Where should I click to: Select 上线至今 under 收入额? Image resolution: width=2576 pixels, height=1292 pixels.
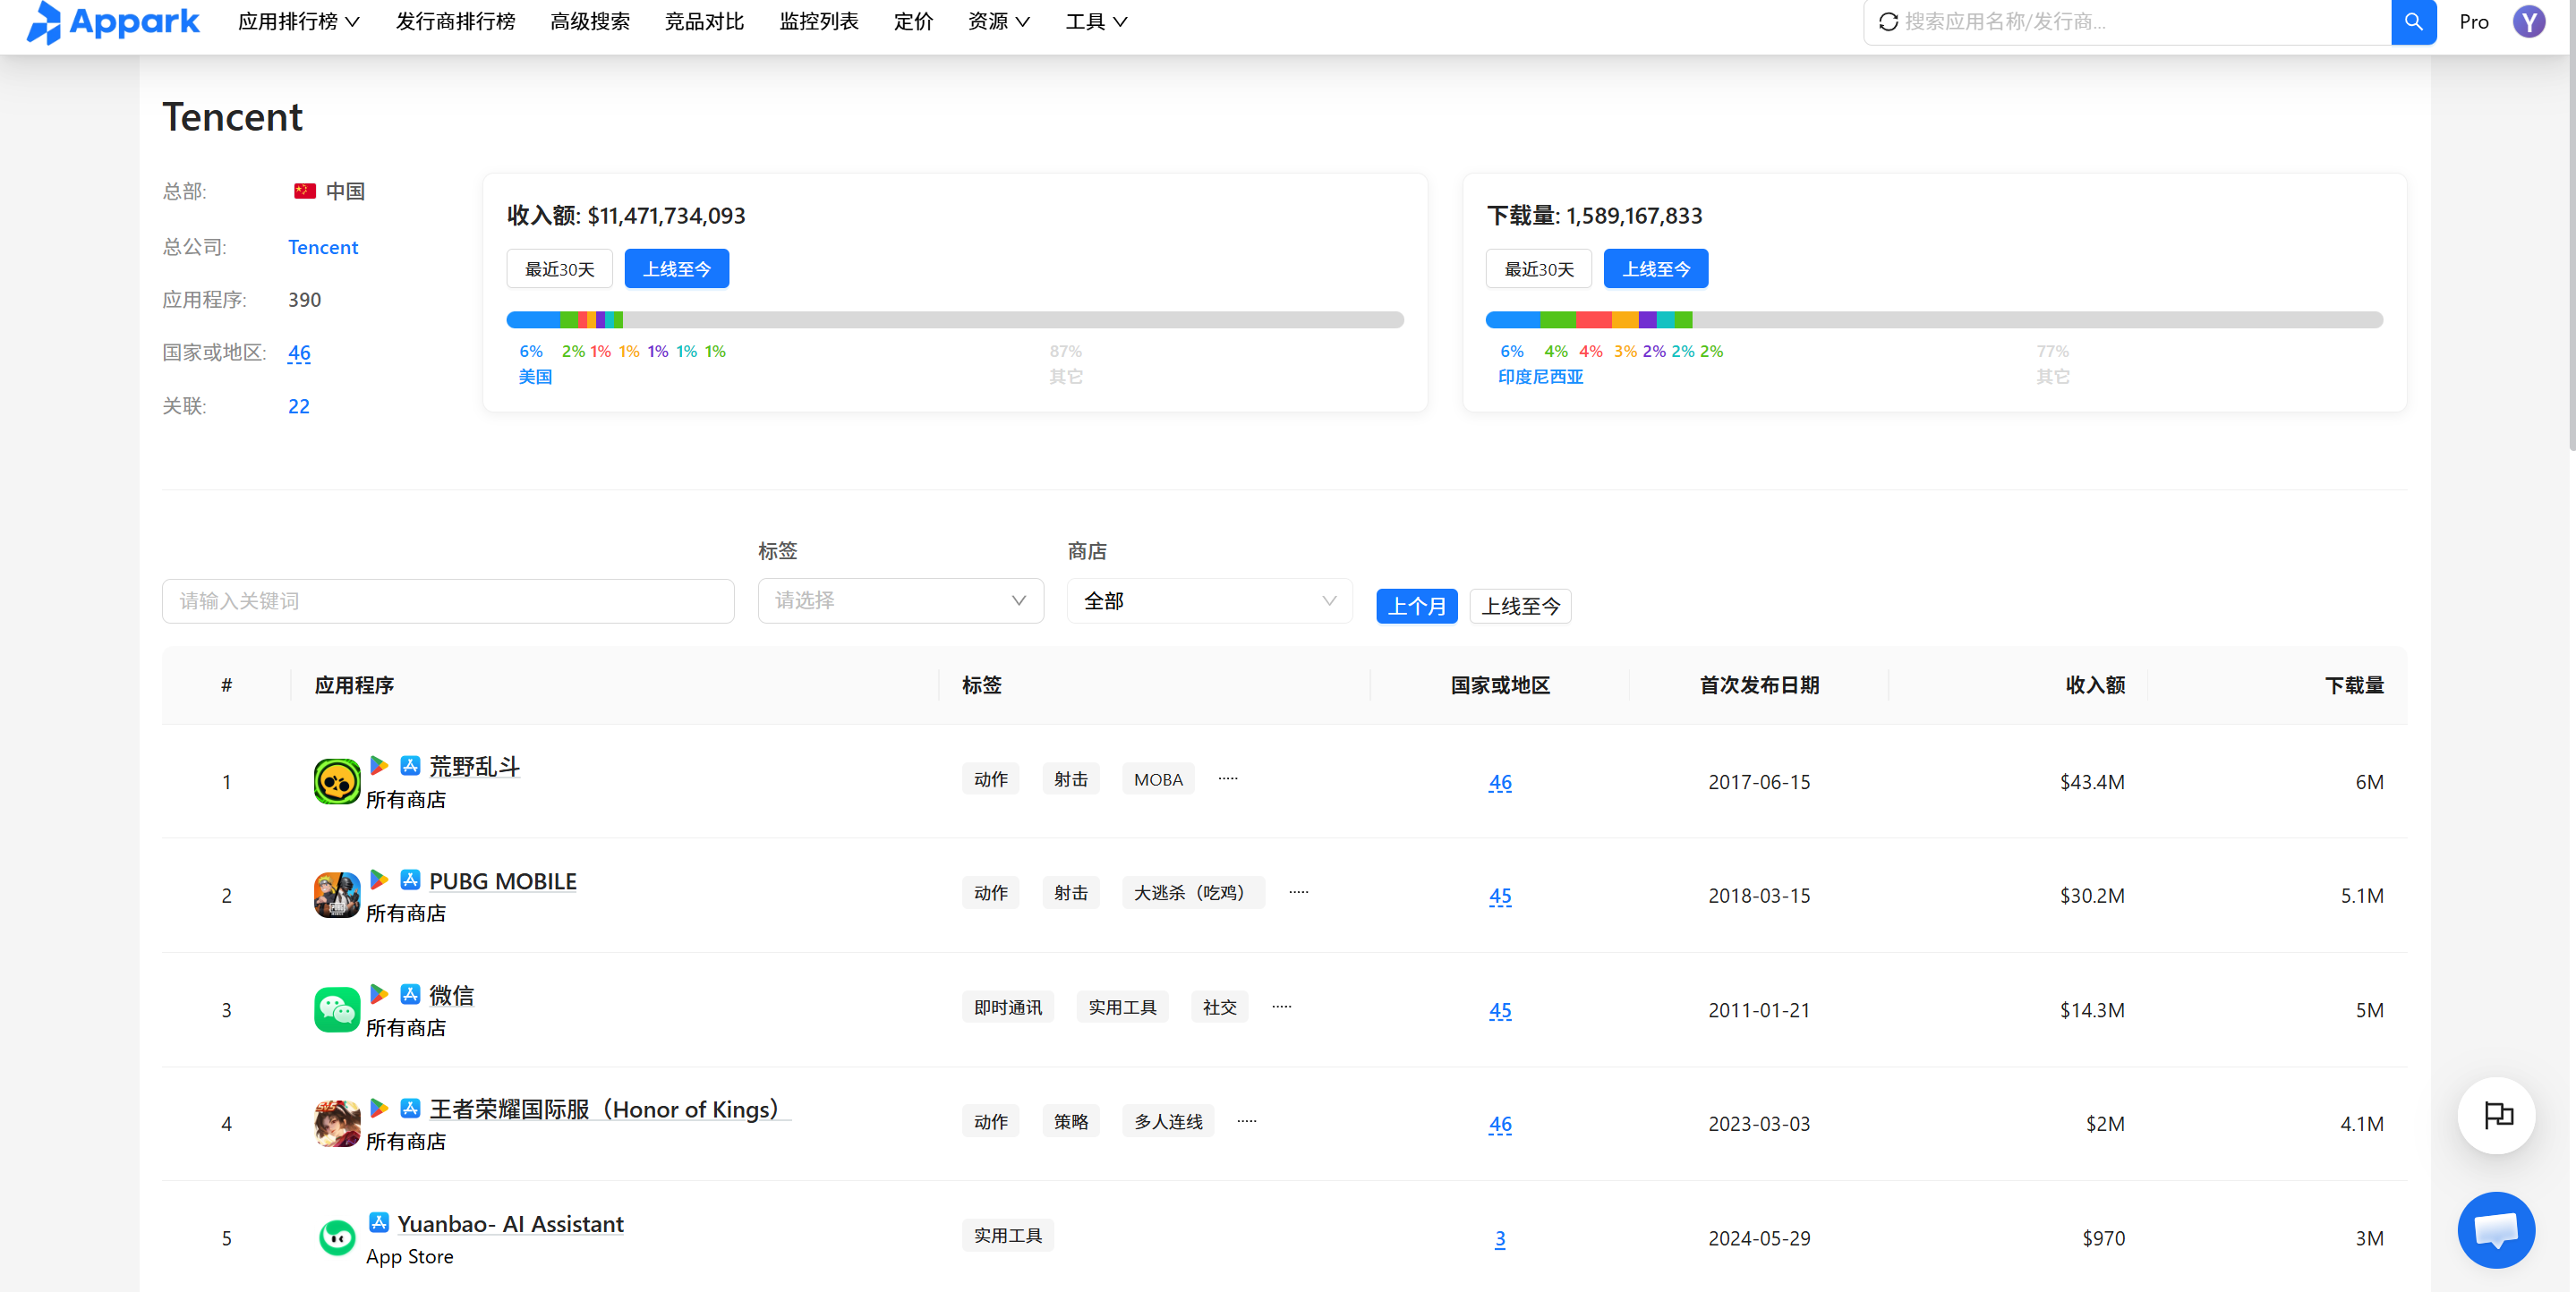coord(677,269)
